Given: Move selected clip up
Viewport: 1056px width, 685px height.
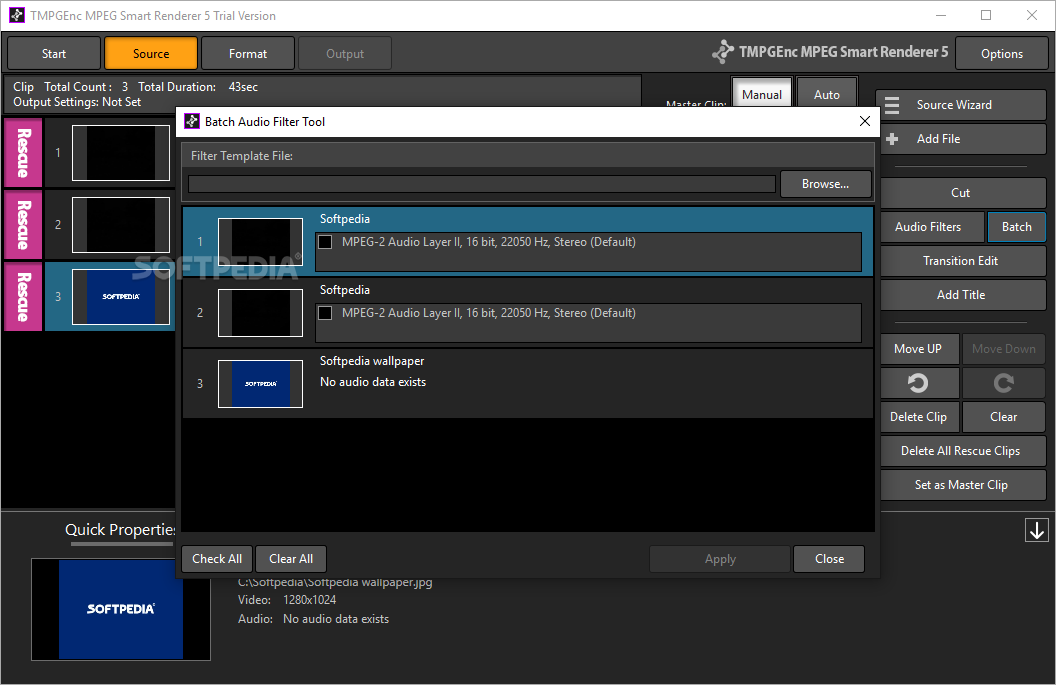Looking at the screenshot, I should point(918,349).
